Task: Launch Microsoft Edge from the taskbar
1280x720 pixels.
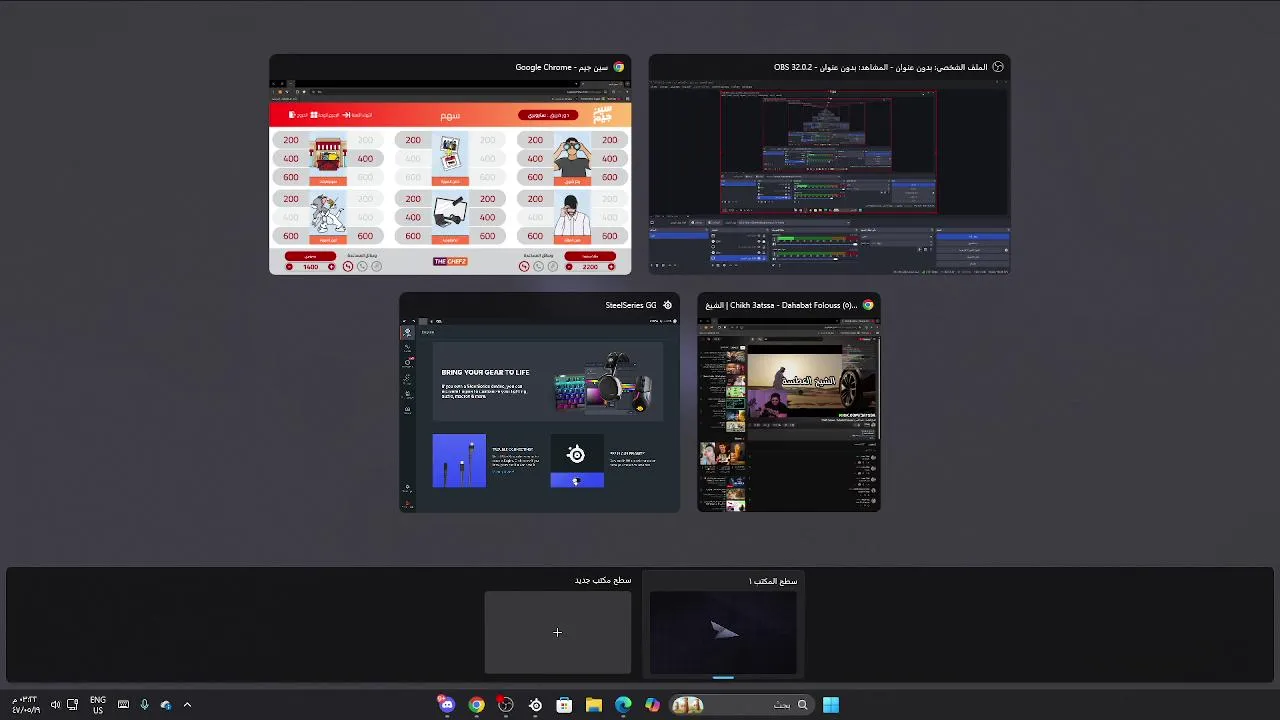Action: (x=624, y=705)
